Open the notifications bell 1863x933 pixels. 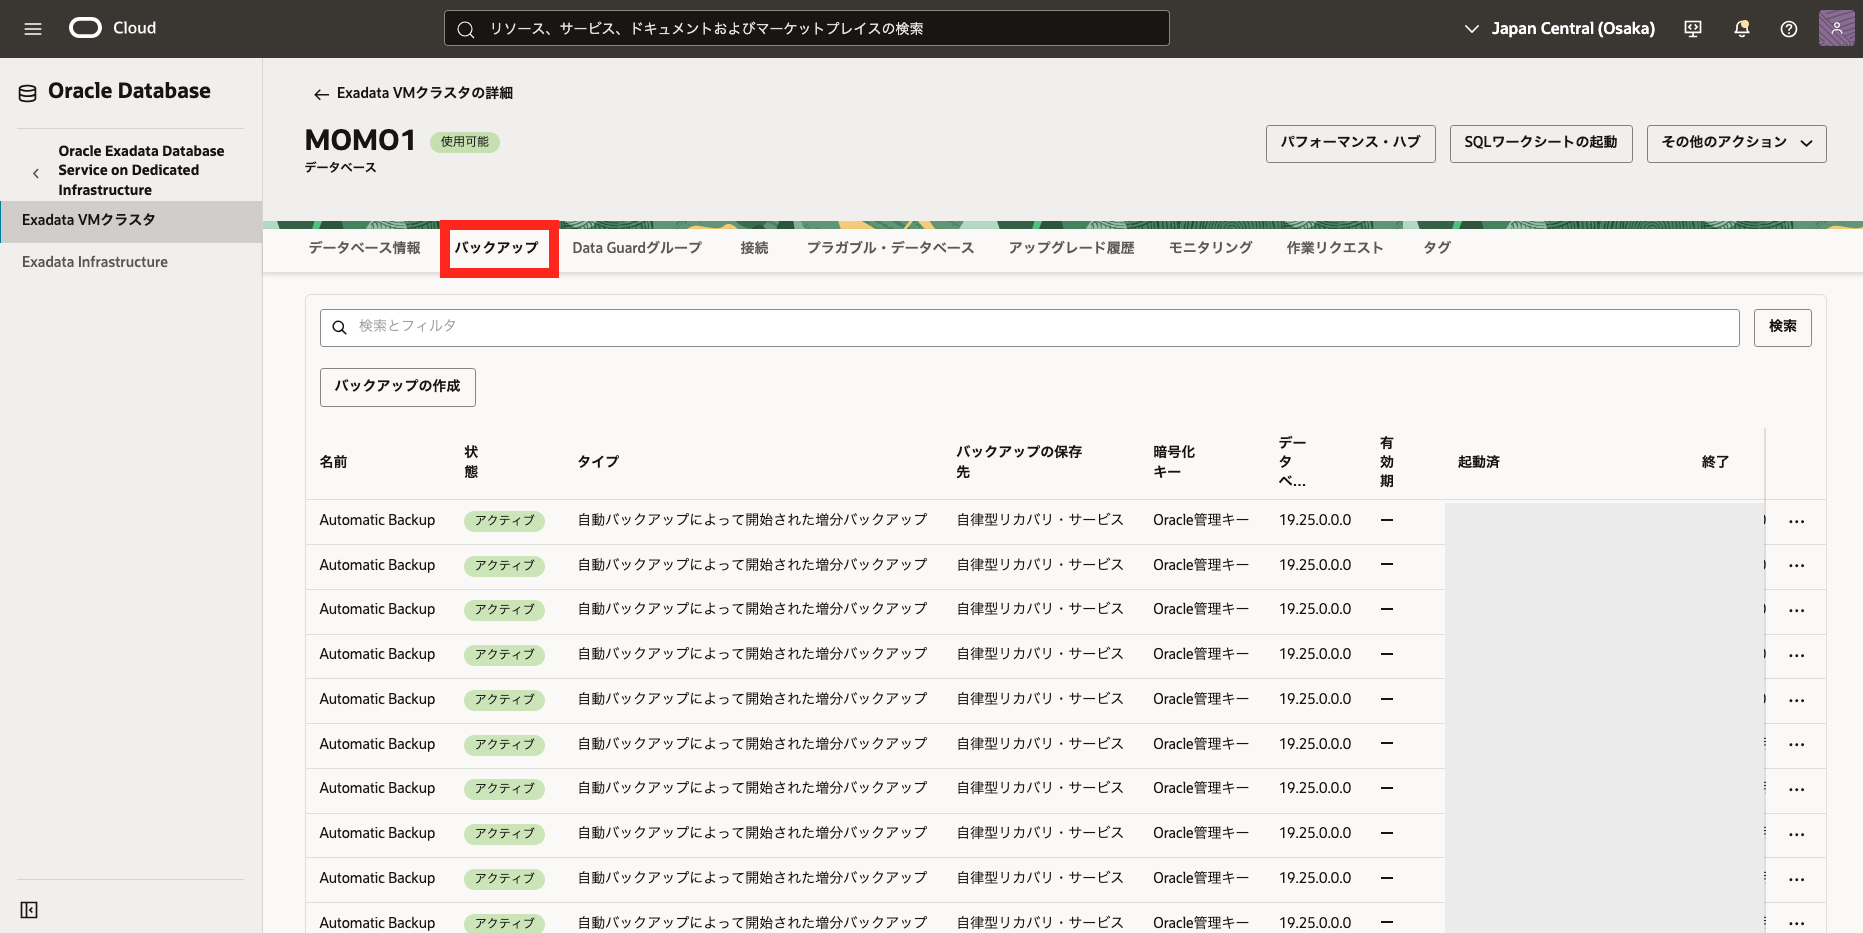tap(1741, 29)
